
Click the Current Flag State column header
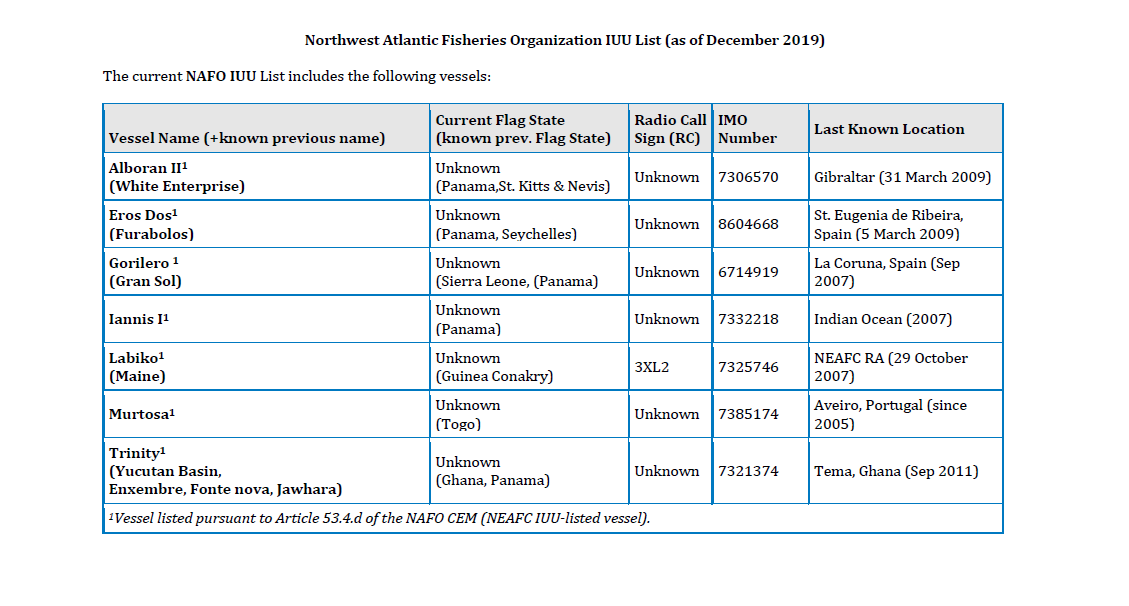click(529, 129)
